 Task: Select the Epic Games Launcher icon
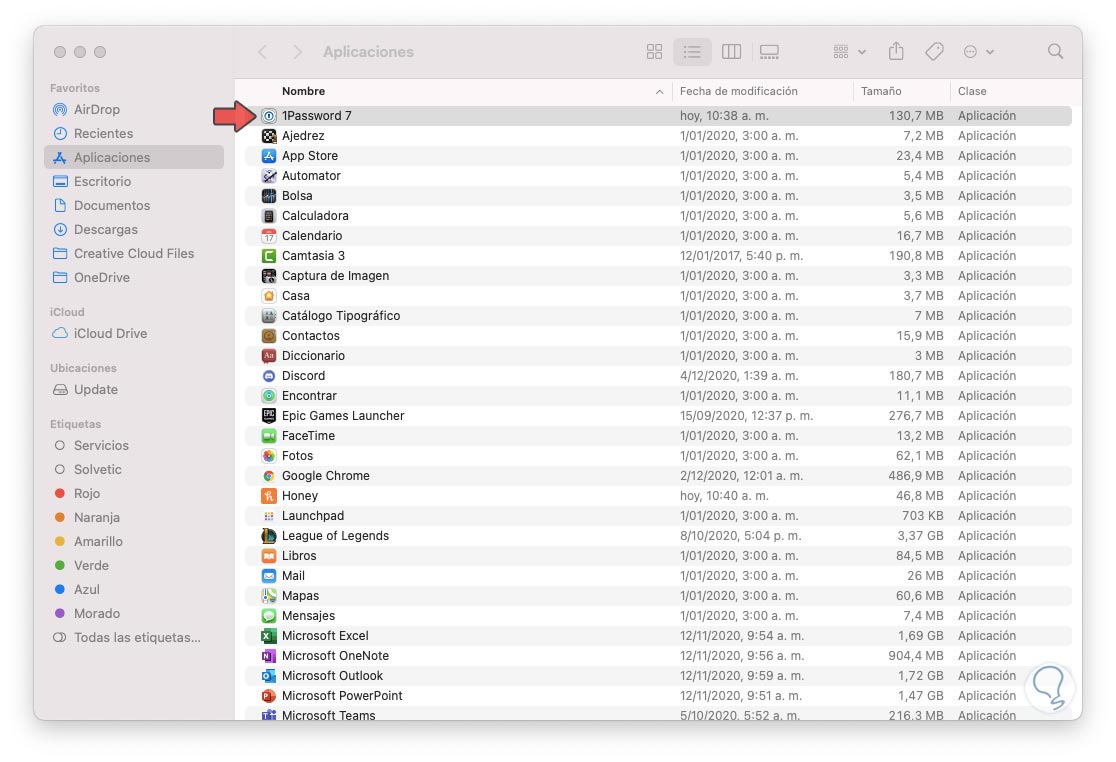[268, 416]
